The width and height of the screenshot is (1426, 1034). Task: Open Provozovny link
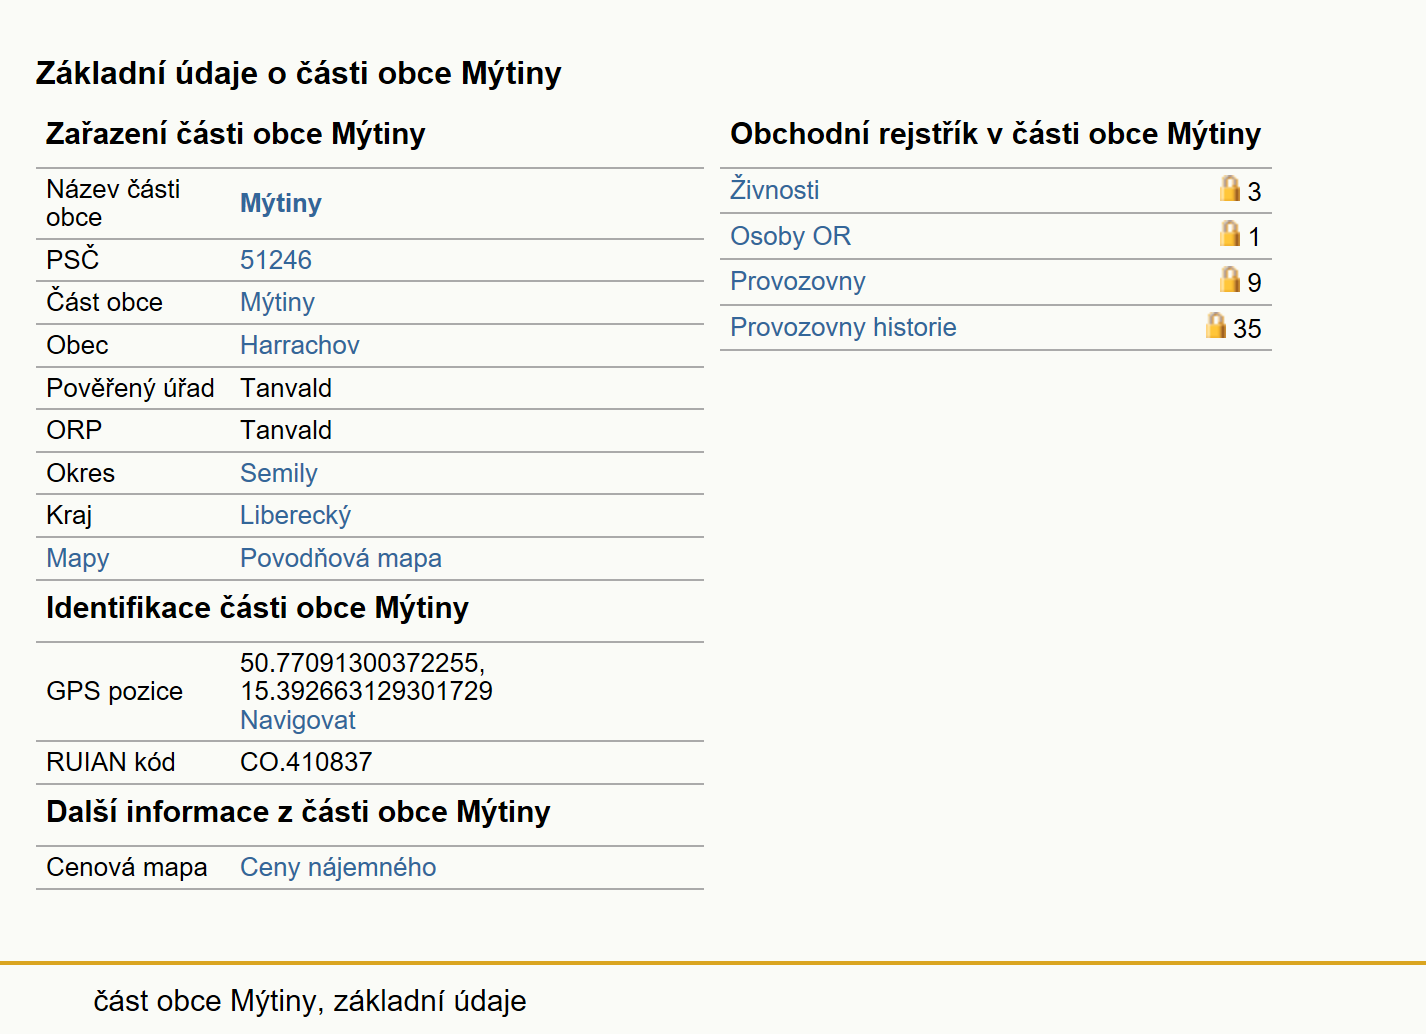click(798, 281)
